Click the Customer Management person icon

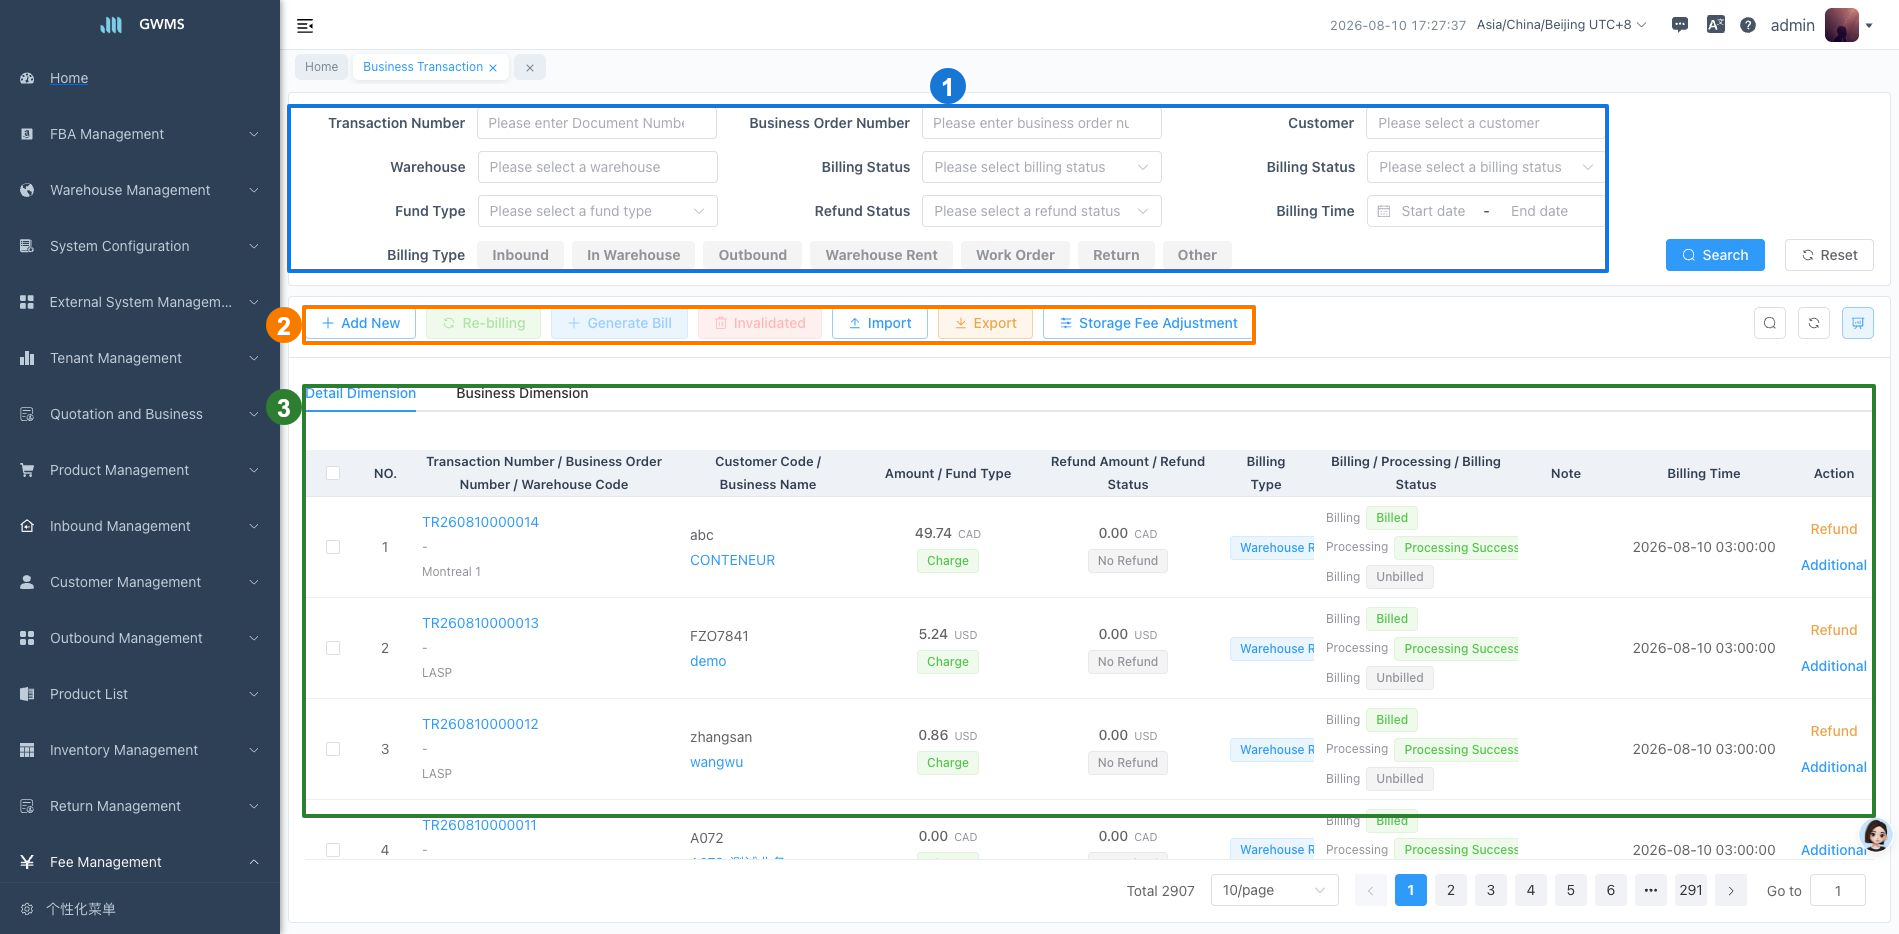pos(27,582)
